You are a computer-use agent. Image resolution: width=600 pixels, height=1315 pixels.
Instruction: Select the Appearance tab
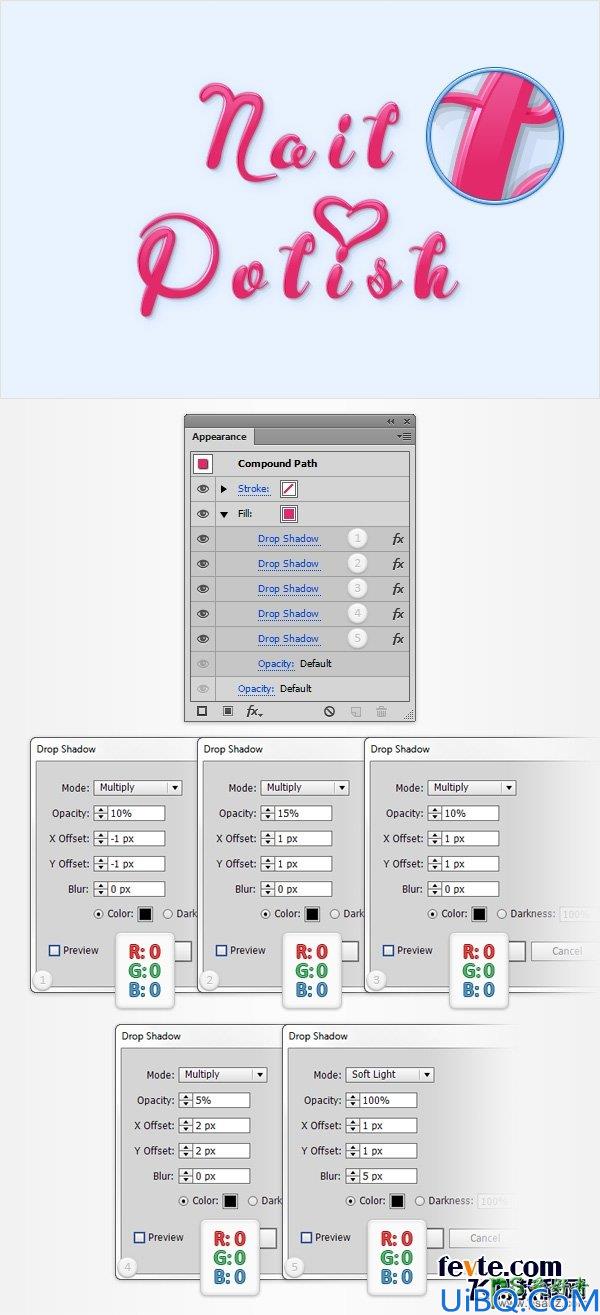pos(219,436)
